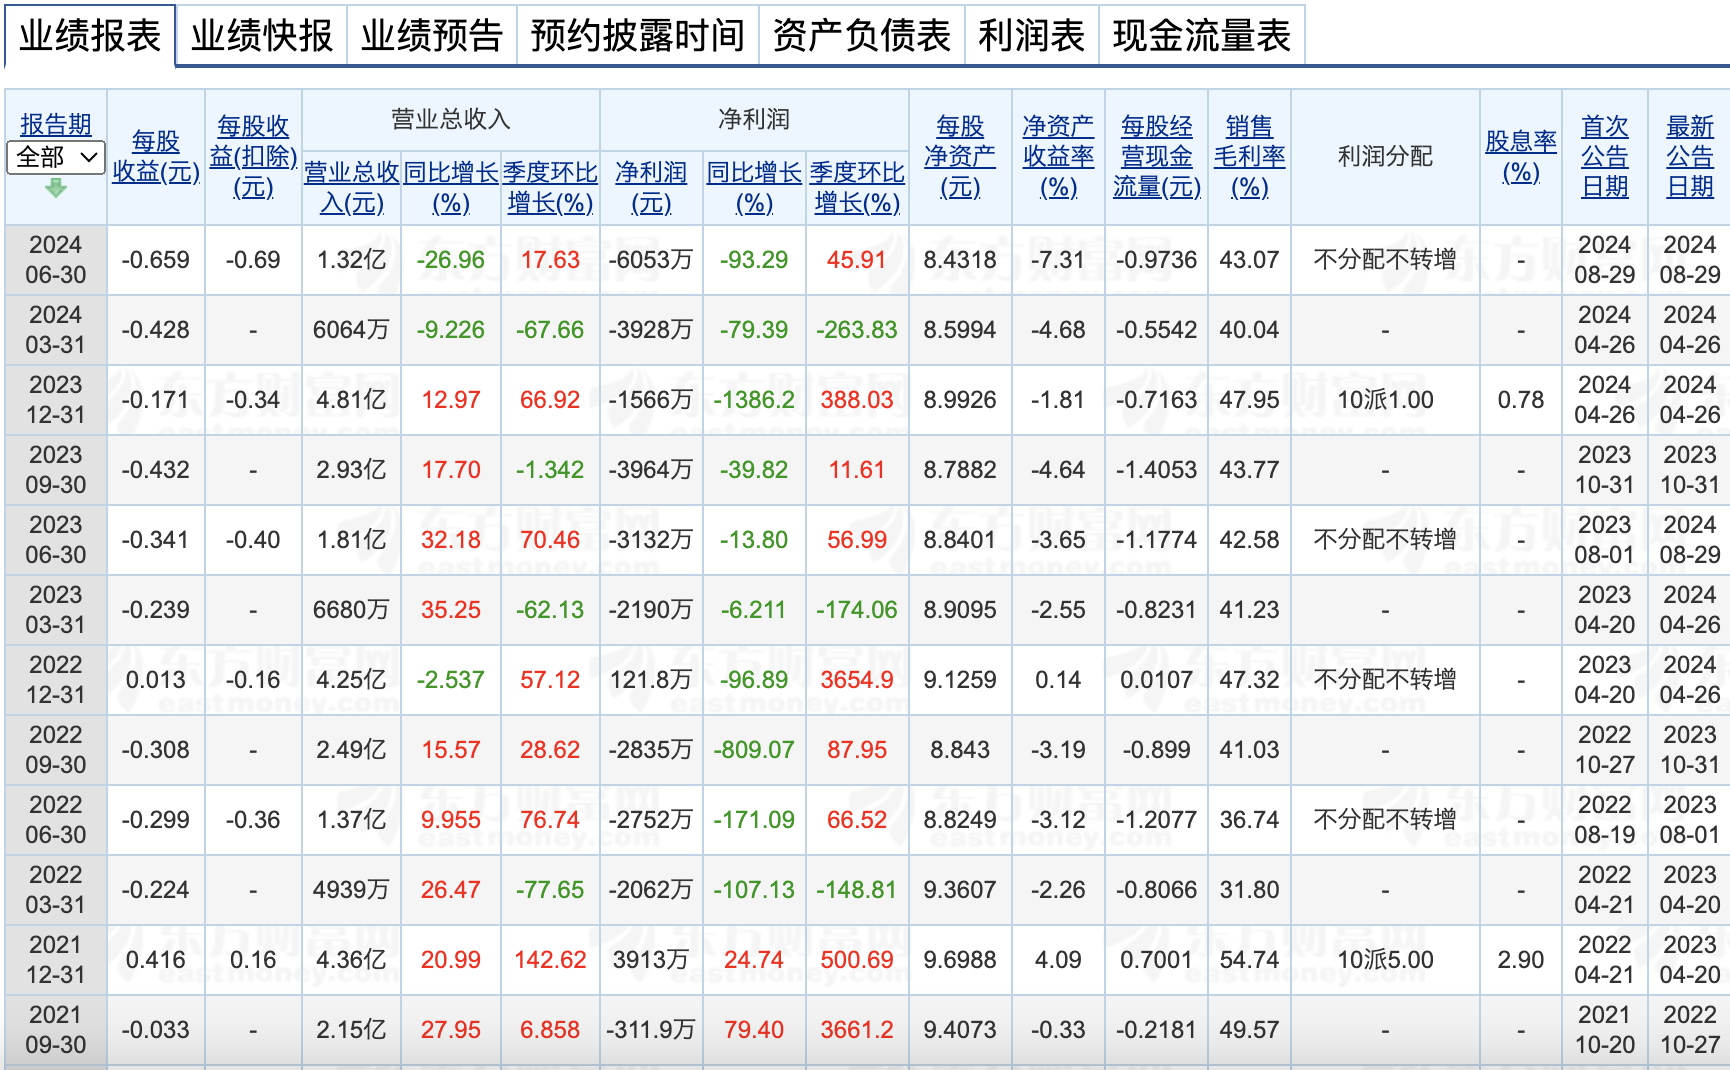Viewport: 1730px width, 1070px height.
Task: Sort by 净利润(元) header link
Action: [651, 188]
